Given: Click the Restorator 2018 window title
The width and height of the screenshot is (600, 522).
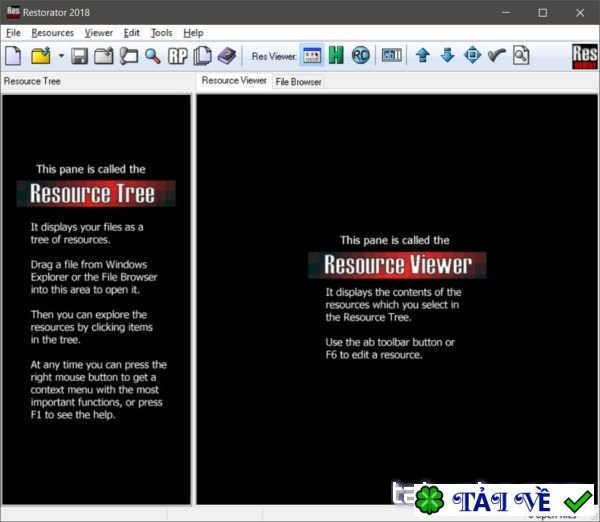Looking at the screenshot, I should point(56,13).
